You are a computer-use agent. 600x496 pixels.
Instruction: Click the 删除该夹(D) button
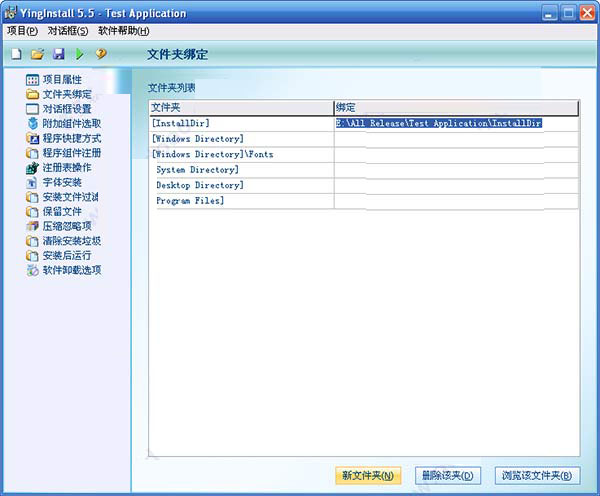(x=448, y=475)
